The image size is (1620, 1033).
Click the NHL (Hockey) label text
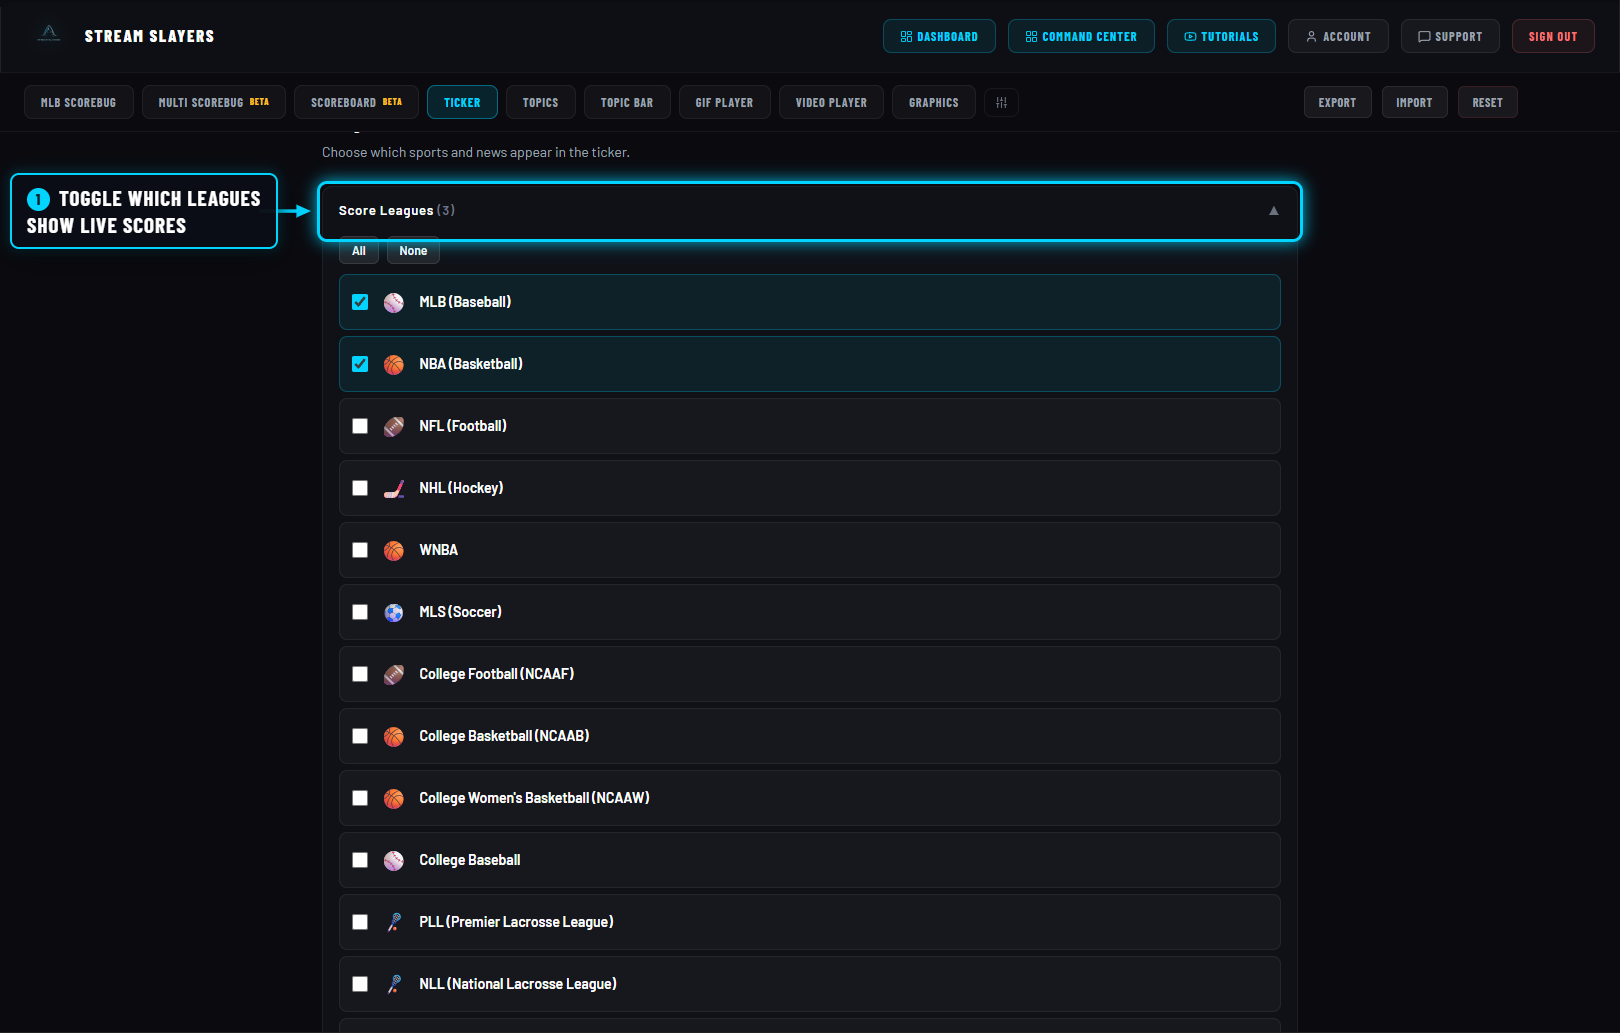[x=461, y=488]
